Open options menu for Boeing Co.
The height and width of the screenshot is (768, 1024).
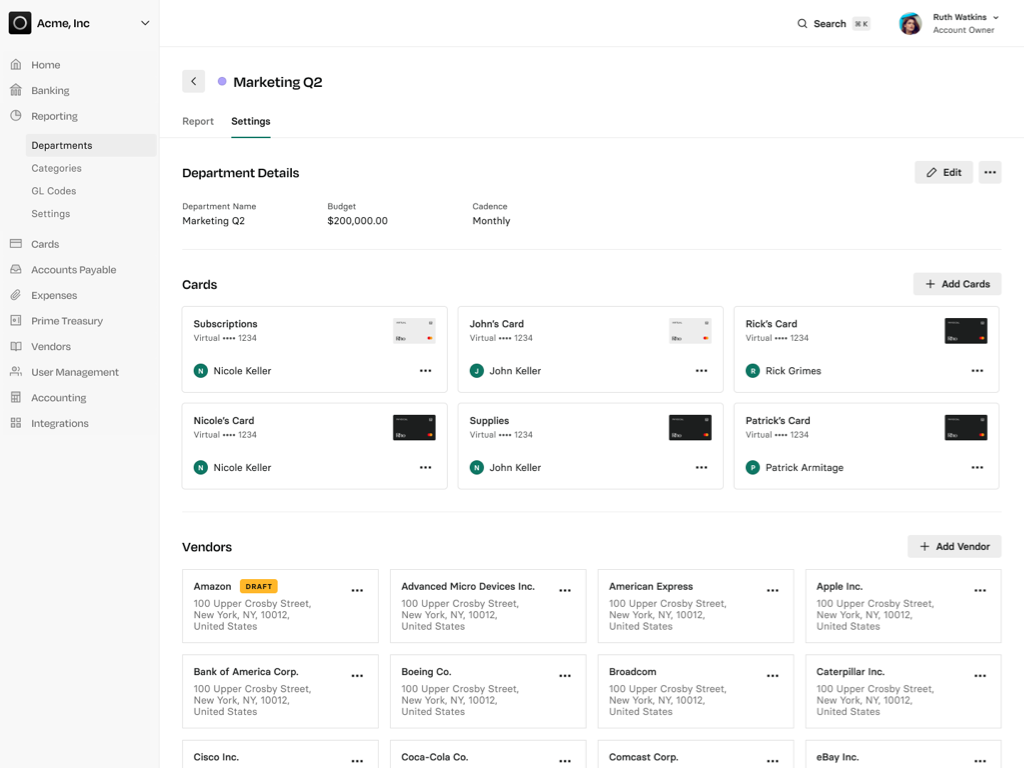[565, 676]
